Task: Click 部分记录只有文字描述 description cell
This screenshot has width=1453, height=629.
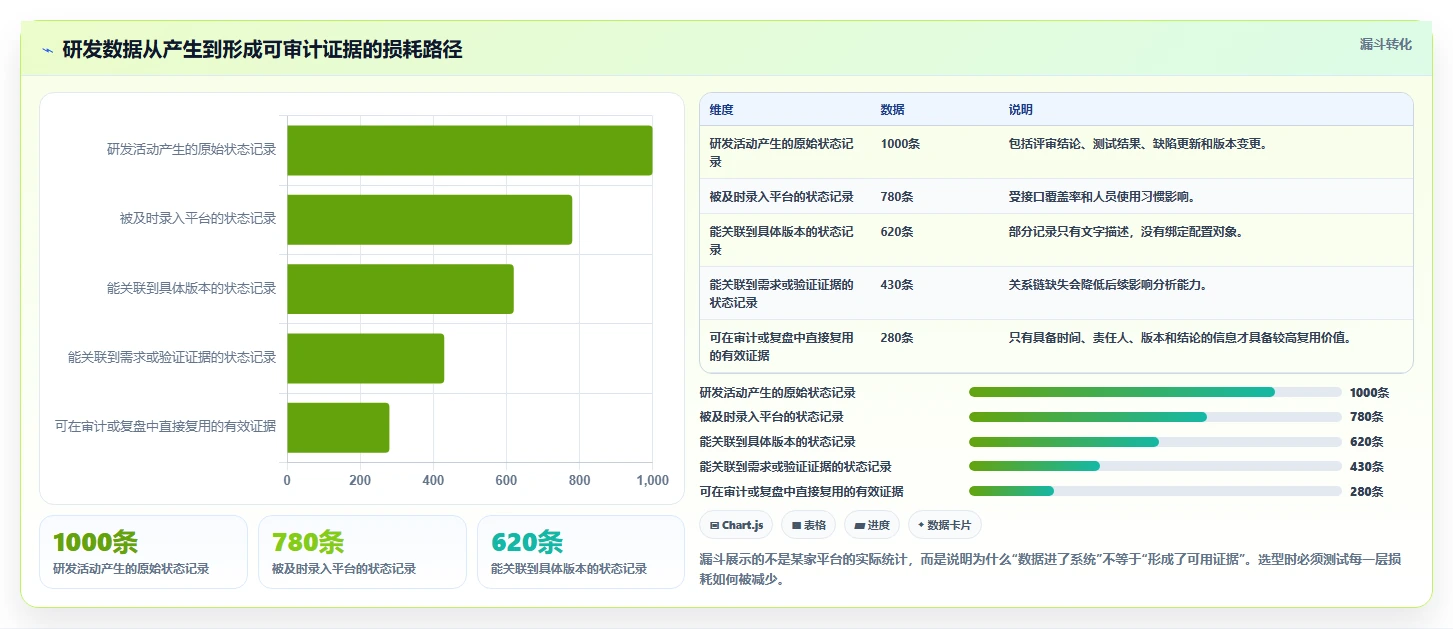Action: pyautogui.click(x=1126, y=232)
